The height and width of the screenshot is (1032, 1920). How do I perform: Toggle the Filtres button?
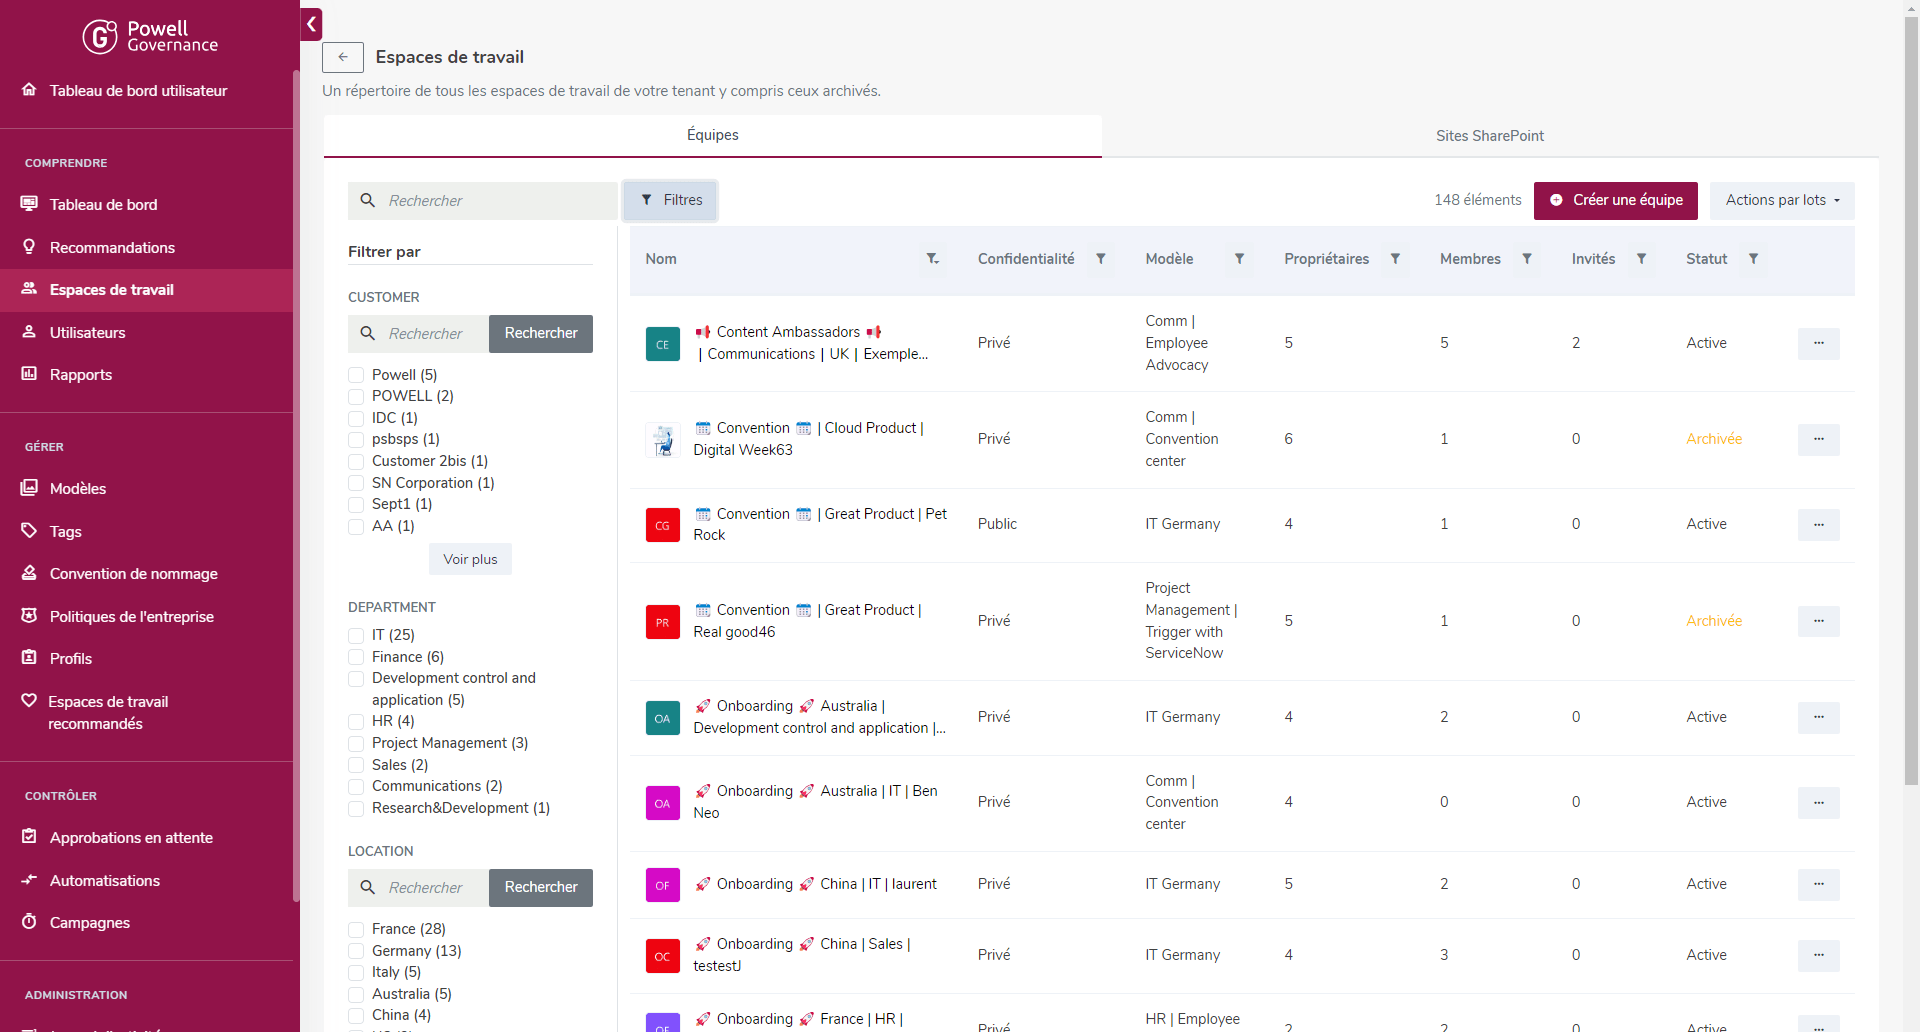[670, 200]
